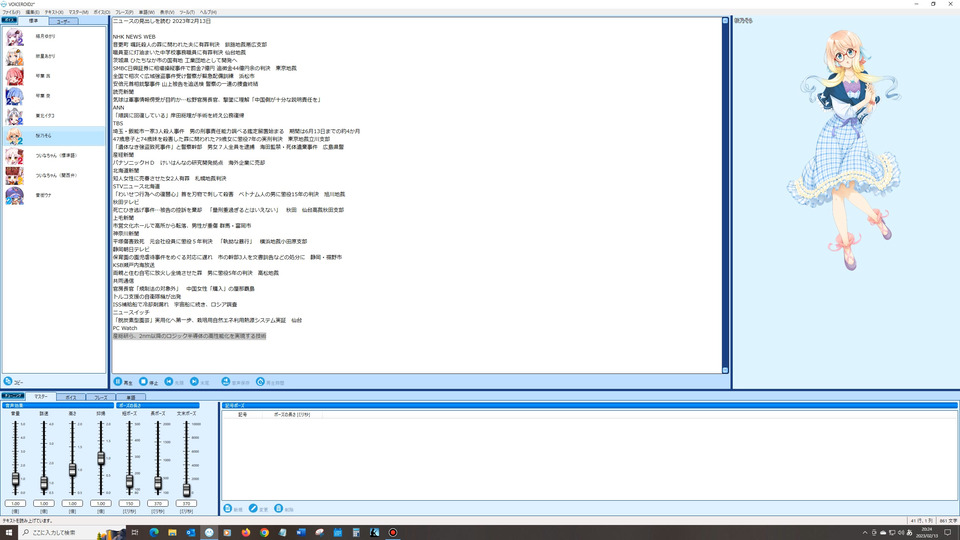This screenshot has height=540, width=960.
Task: Open the 表示(V) menu
Action: [x=167, y=12]
